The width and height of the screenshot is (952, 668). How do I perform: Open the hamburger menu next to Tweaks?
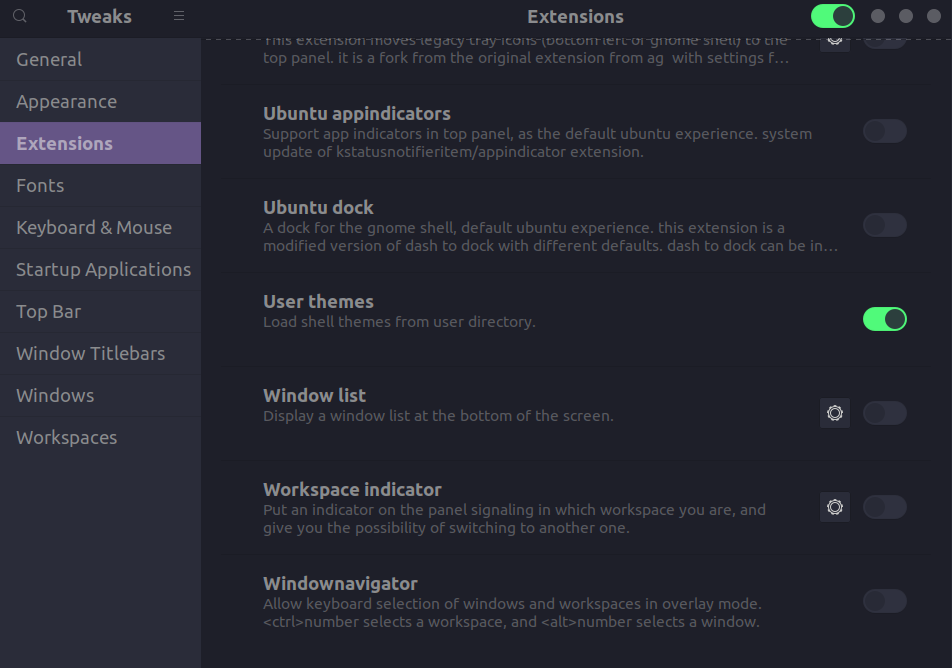click(x=178, y=16)
